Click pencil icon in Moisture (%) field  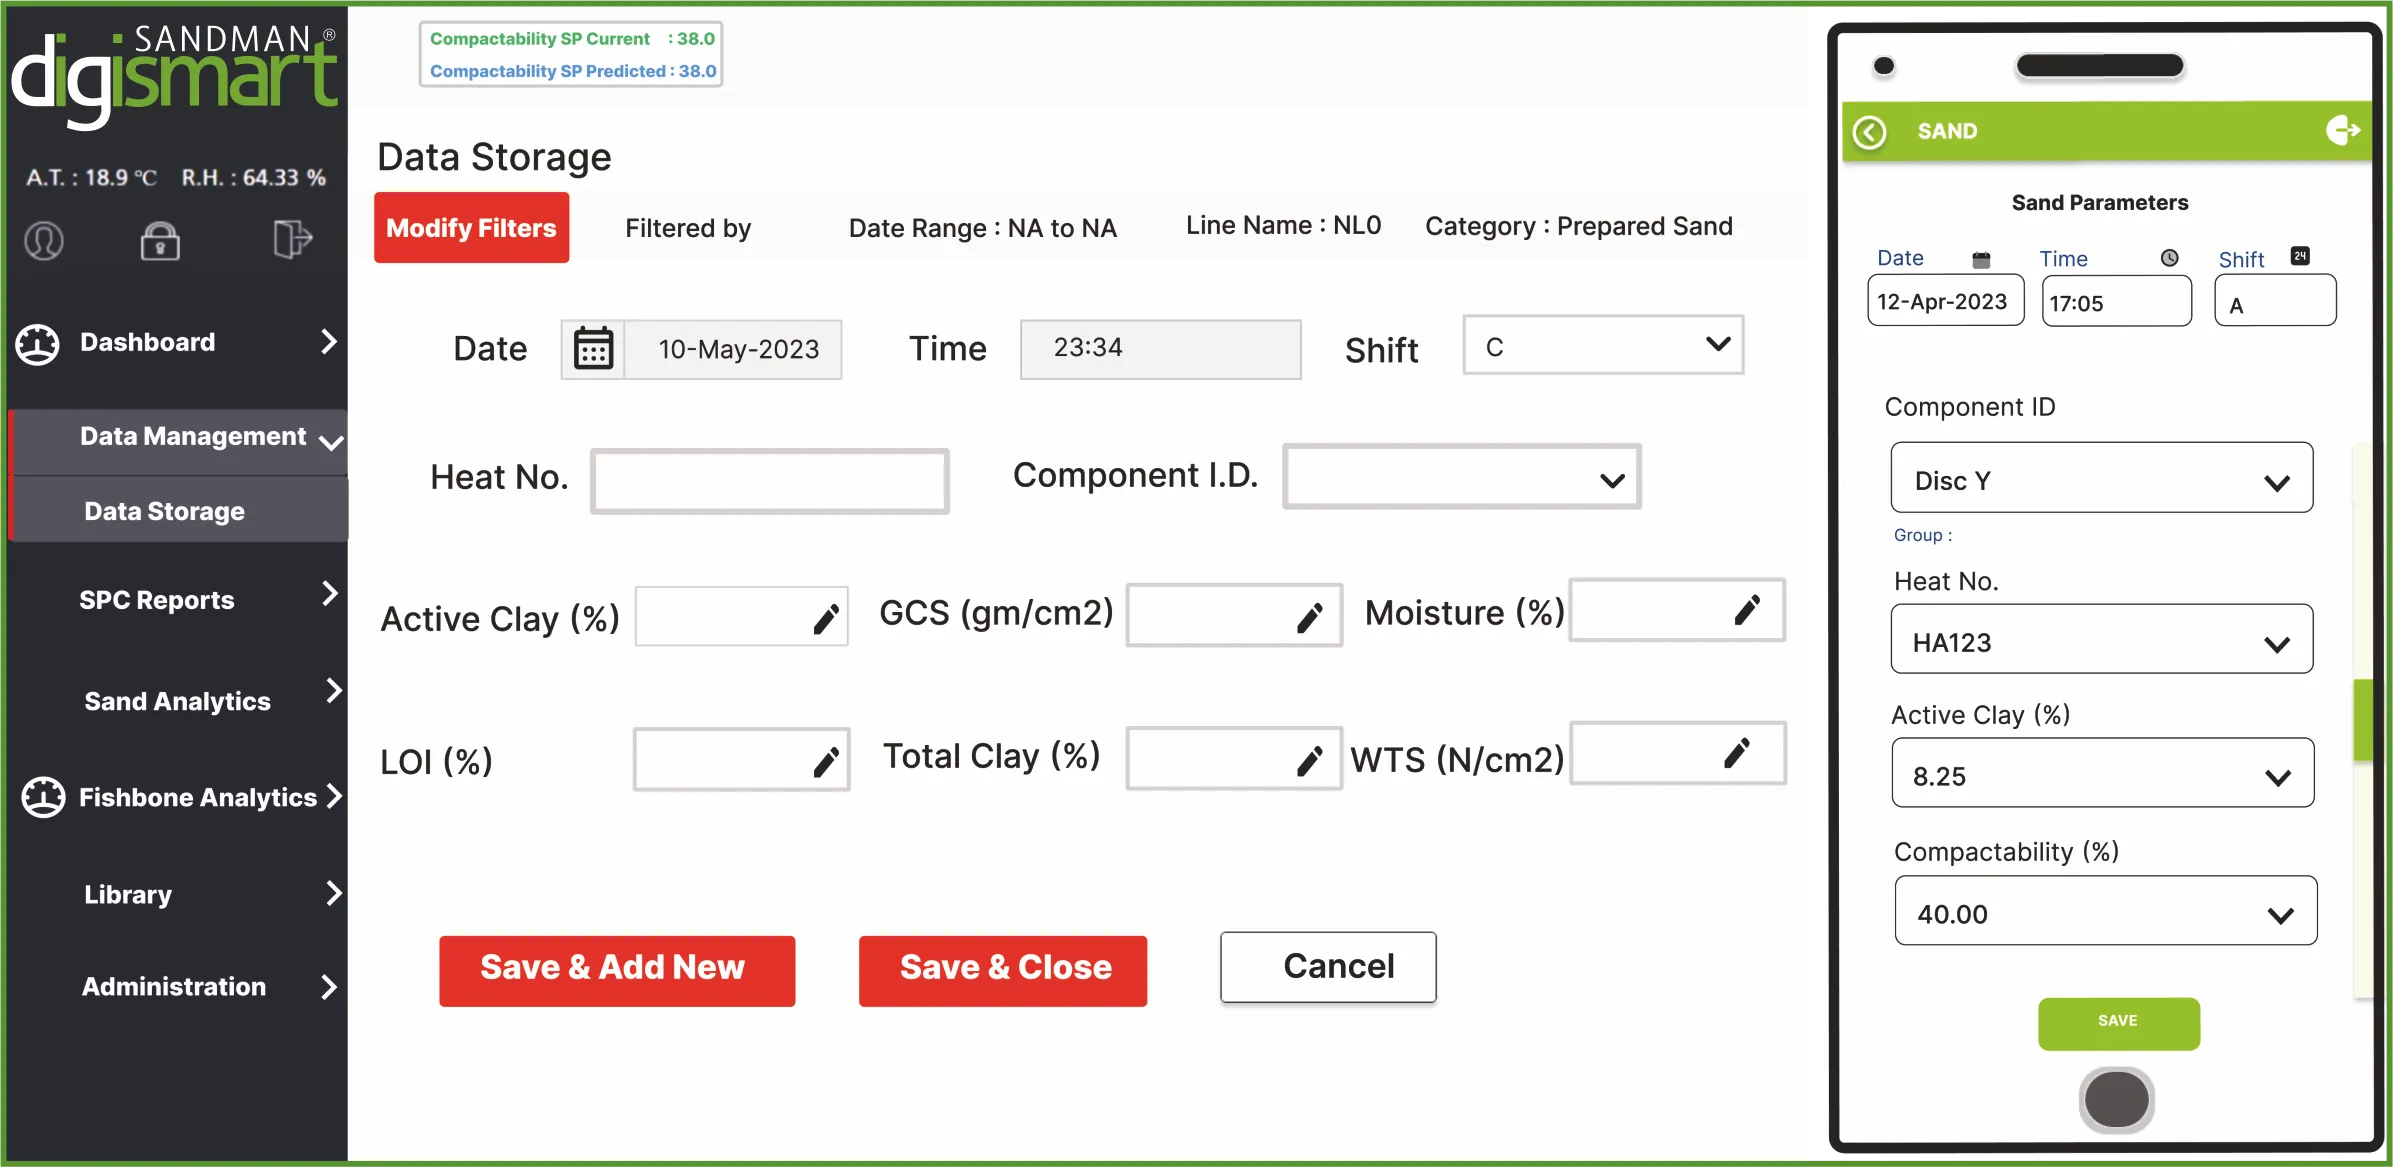[x=1747, y=610]
